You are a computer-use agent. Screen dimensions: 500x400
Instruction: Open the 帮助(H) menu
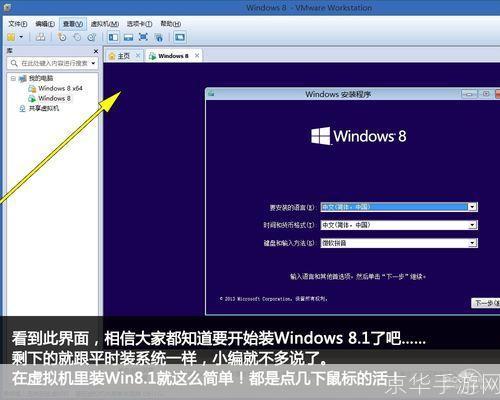(x=171, y=24)
